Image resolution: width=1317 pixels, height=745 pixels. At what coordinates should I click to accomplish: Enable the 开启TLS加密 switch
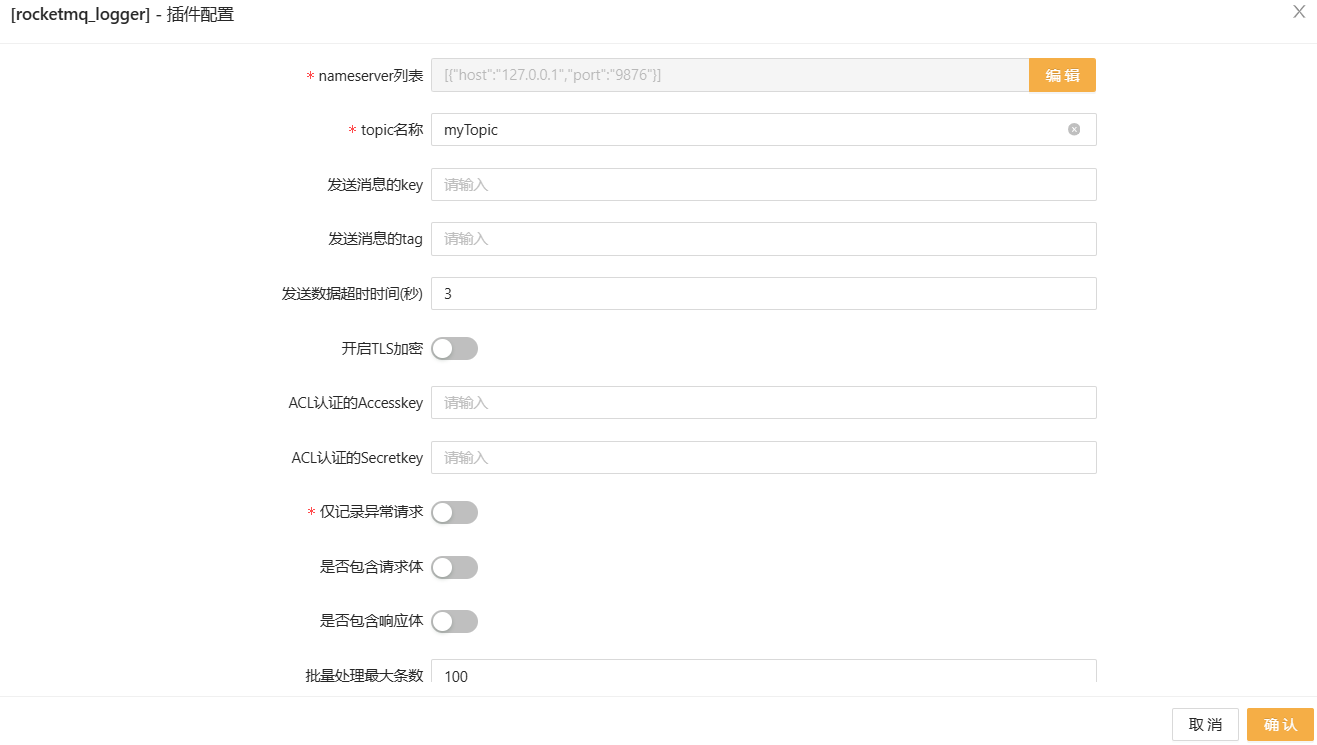point(455,348)
